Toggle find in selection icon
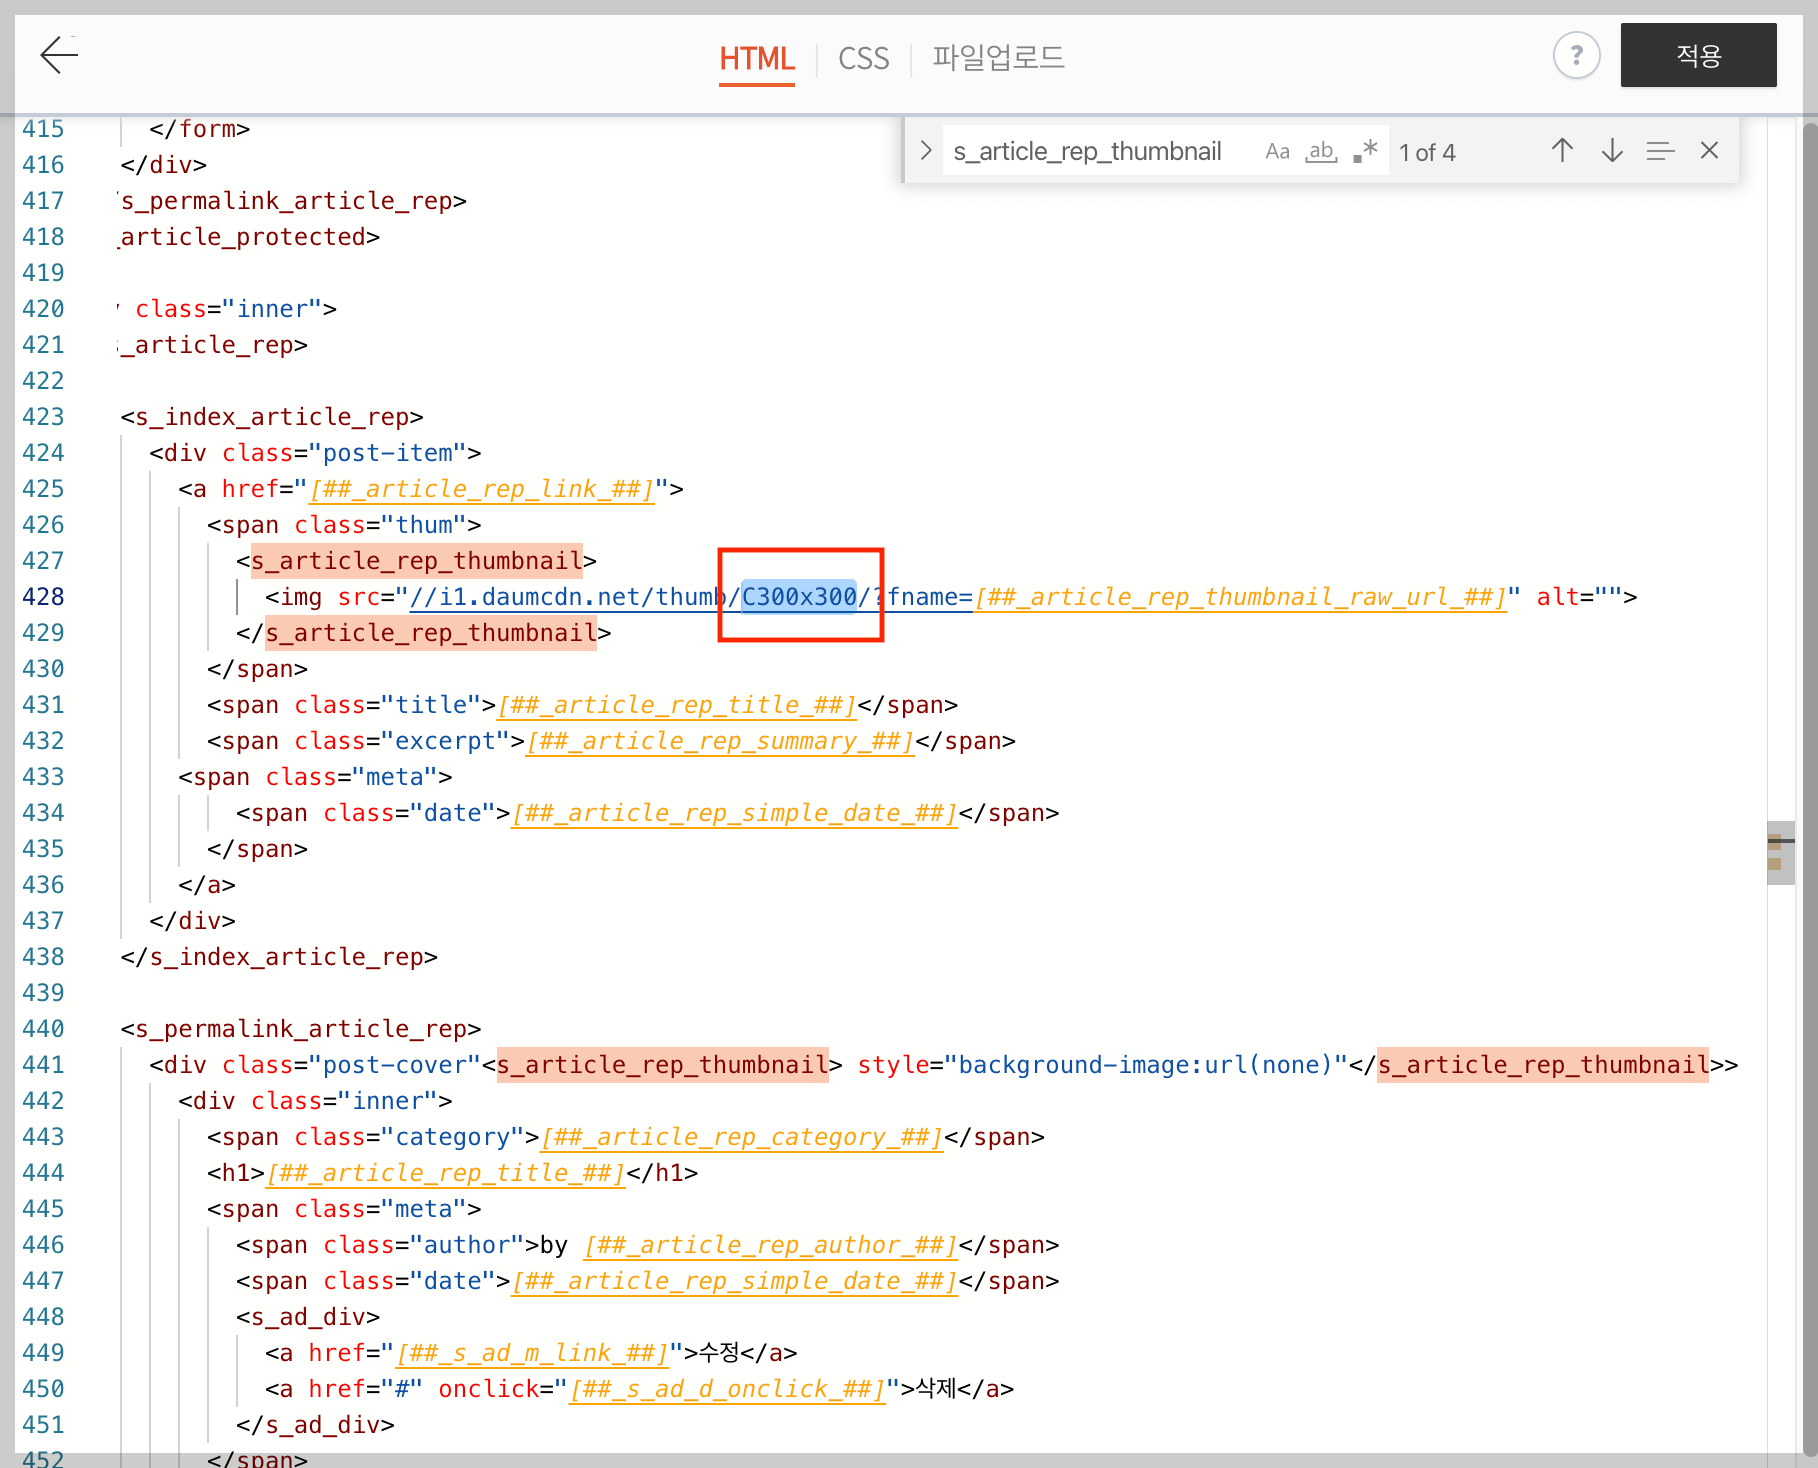The width and height of the screenshot is (1818, 1468). pyautogui.click(x=1660, y=151)
